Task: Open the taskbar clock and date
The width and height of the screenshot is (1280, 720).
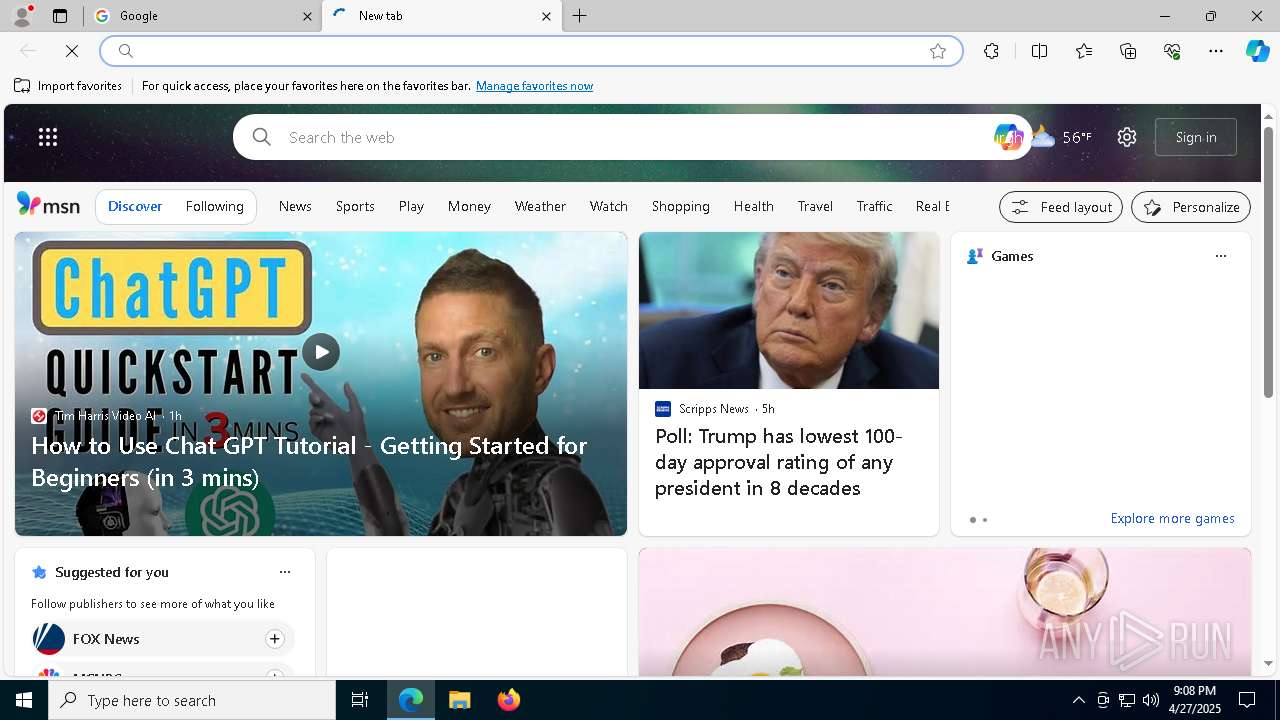Action: point(1194,700)
